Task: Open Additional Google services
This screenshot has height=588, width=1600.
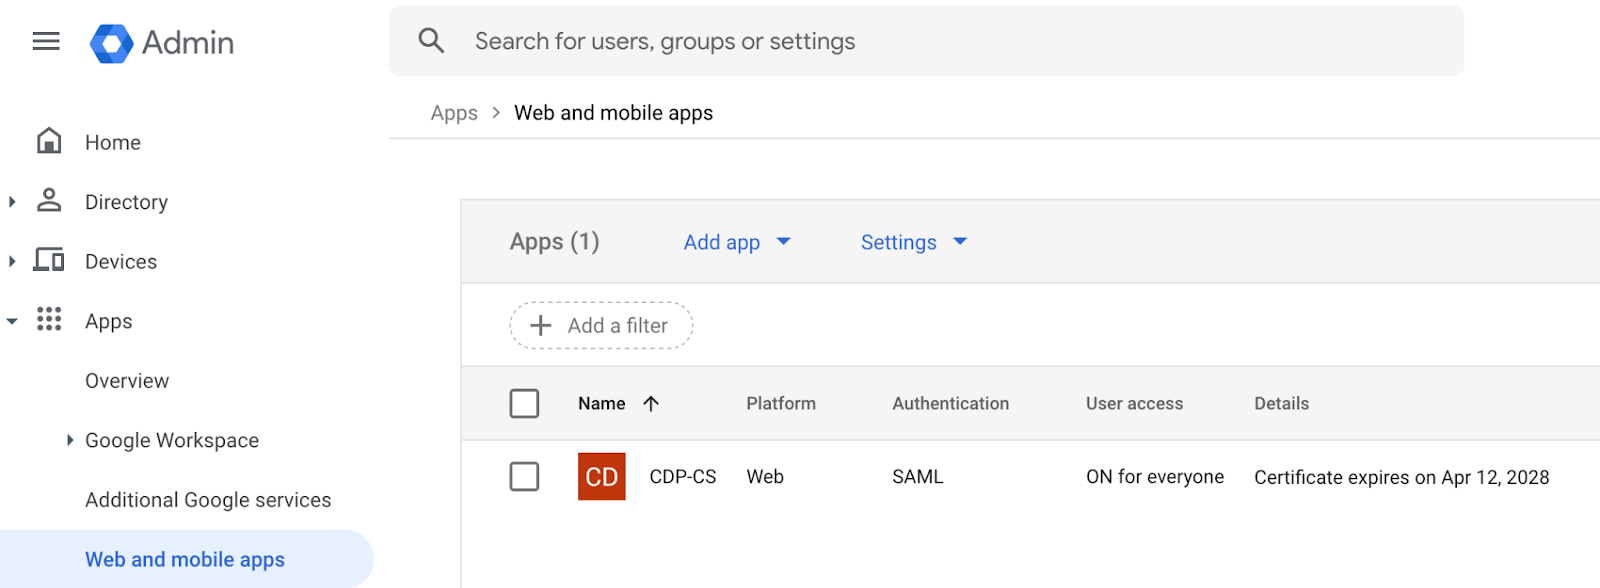Action: (208, 500)
